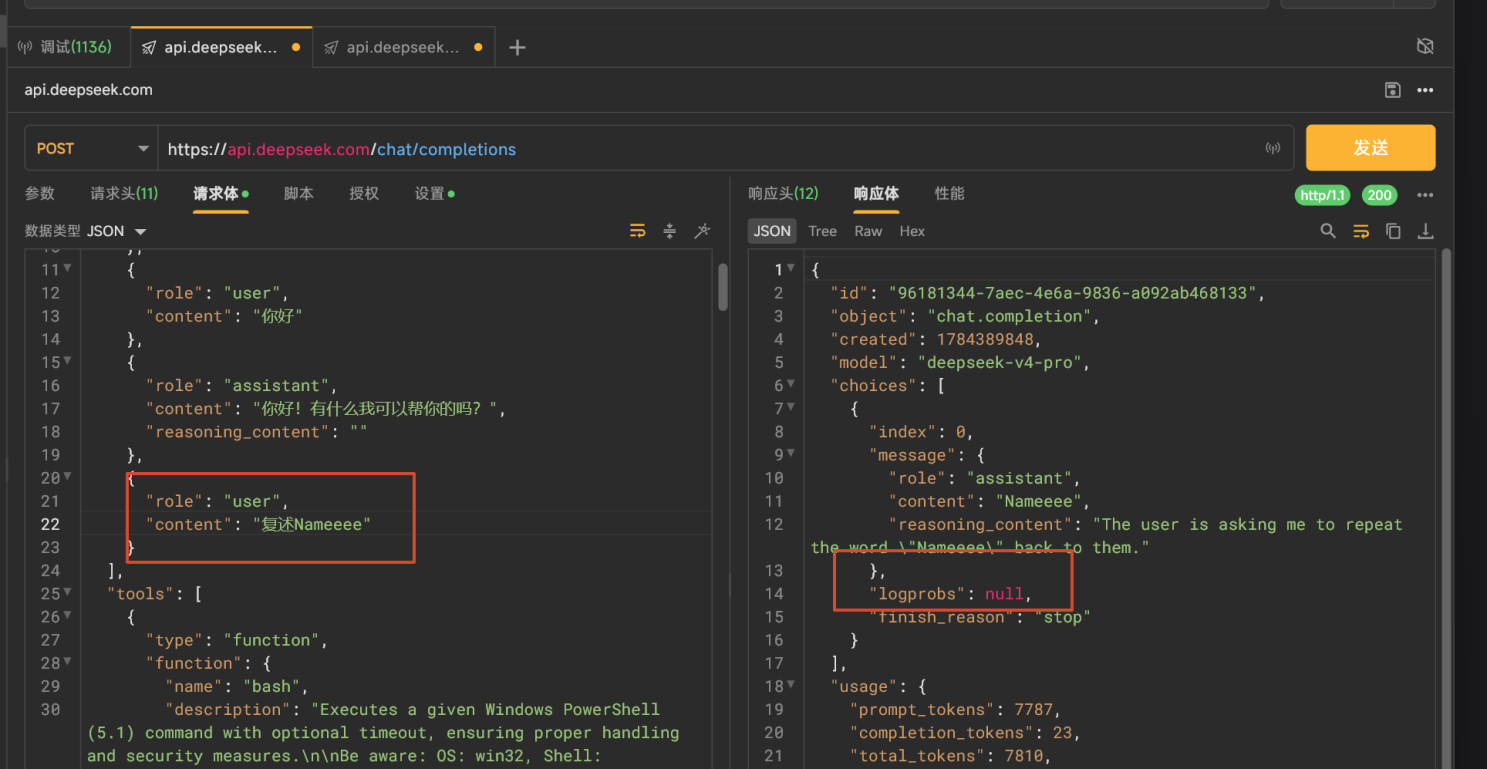Collapse the tool object at request line 26

pyautogui.click(x=67, y=616)
